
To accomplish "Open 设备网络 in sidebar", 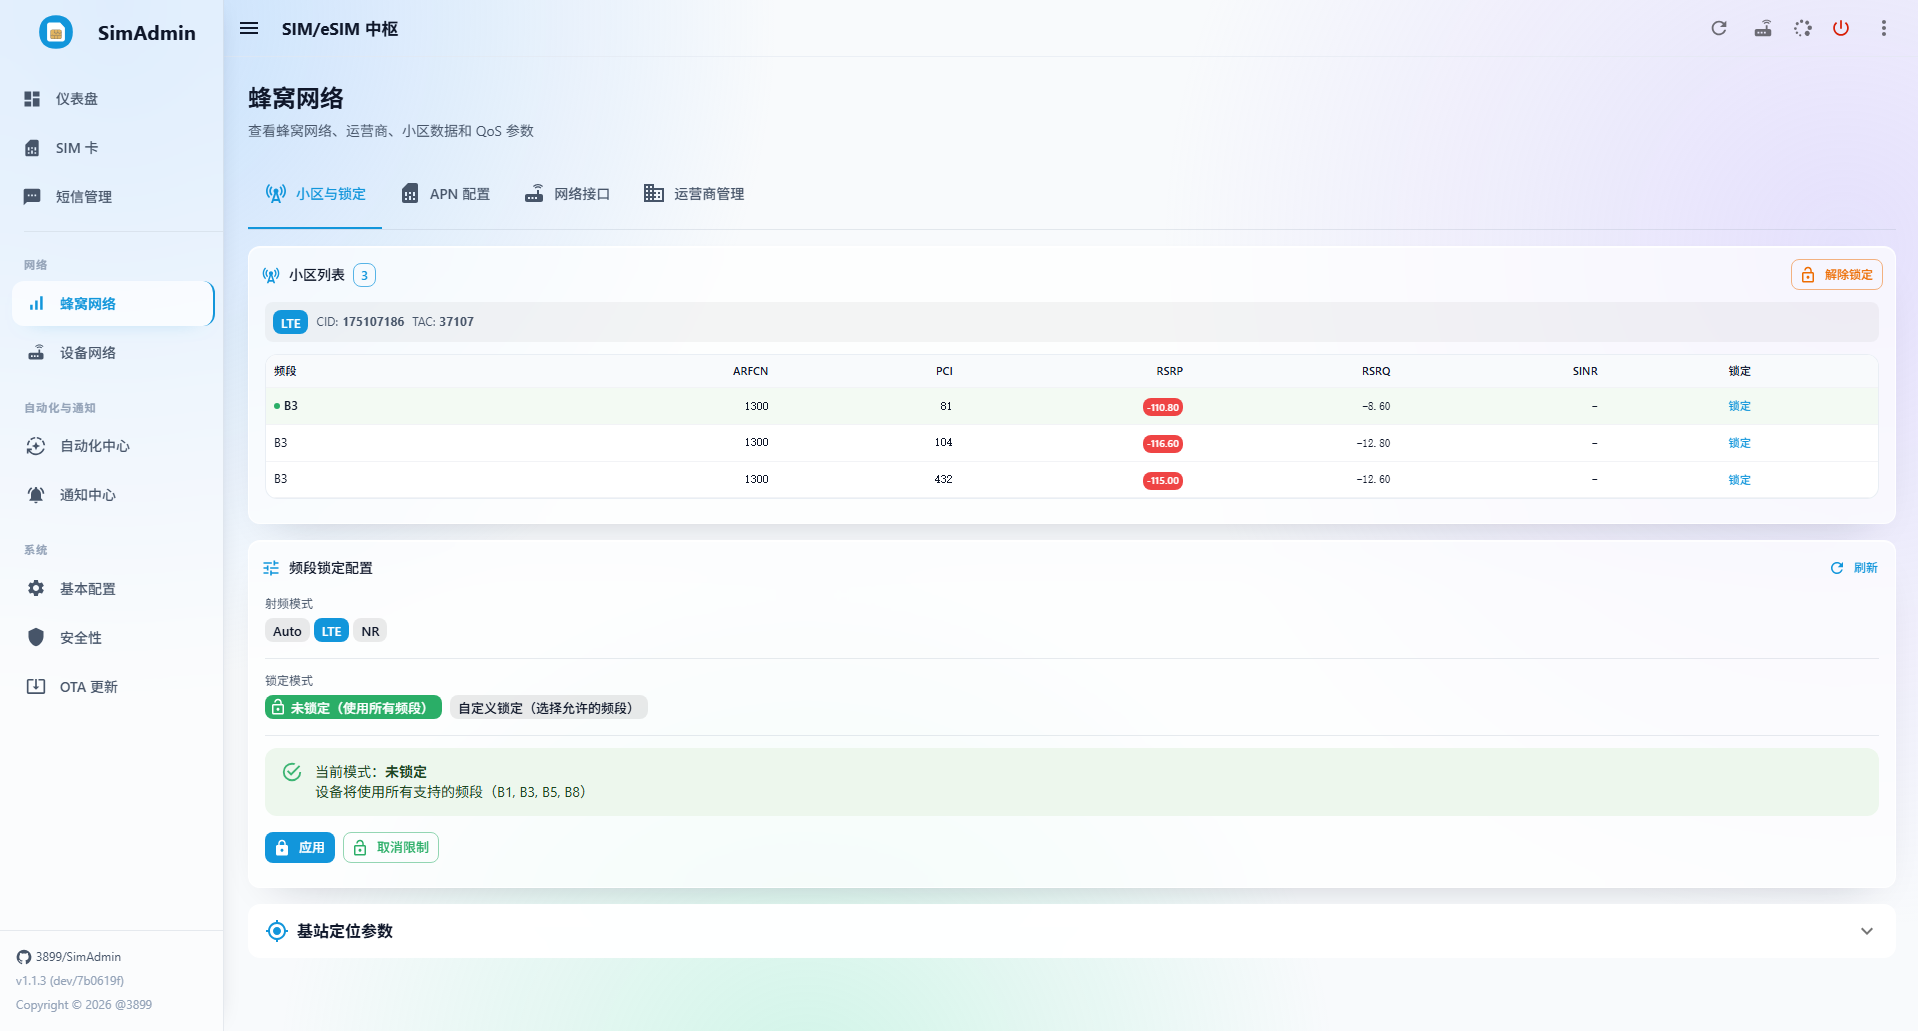I will pos(112,353).
